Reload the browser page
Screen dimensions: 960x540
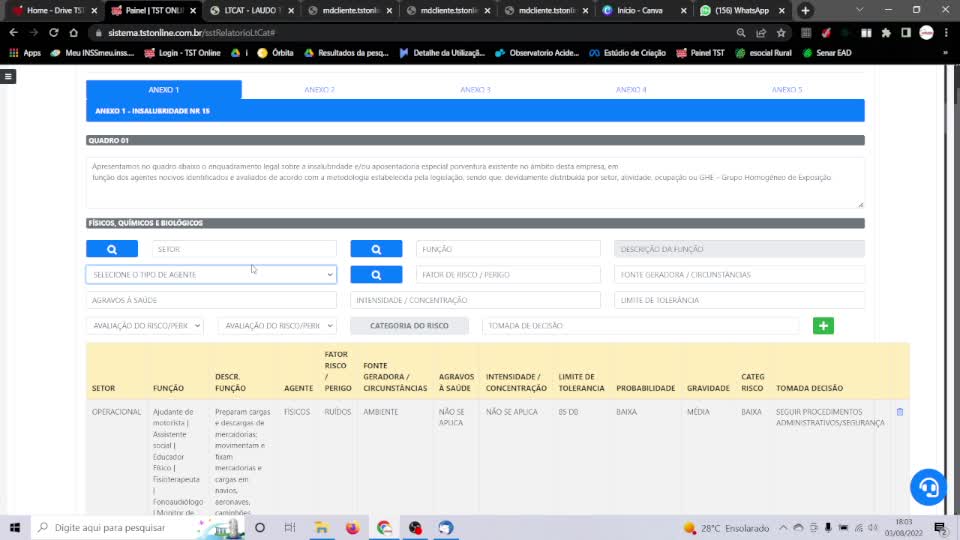point(53,33)
